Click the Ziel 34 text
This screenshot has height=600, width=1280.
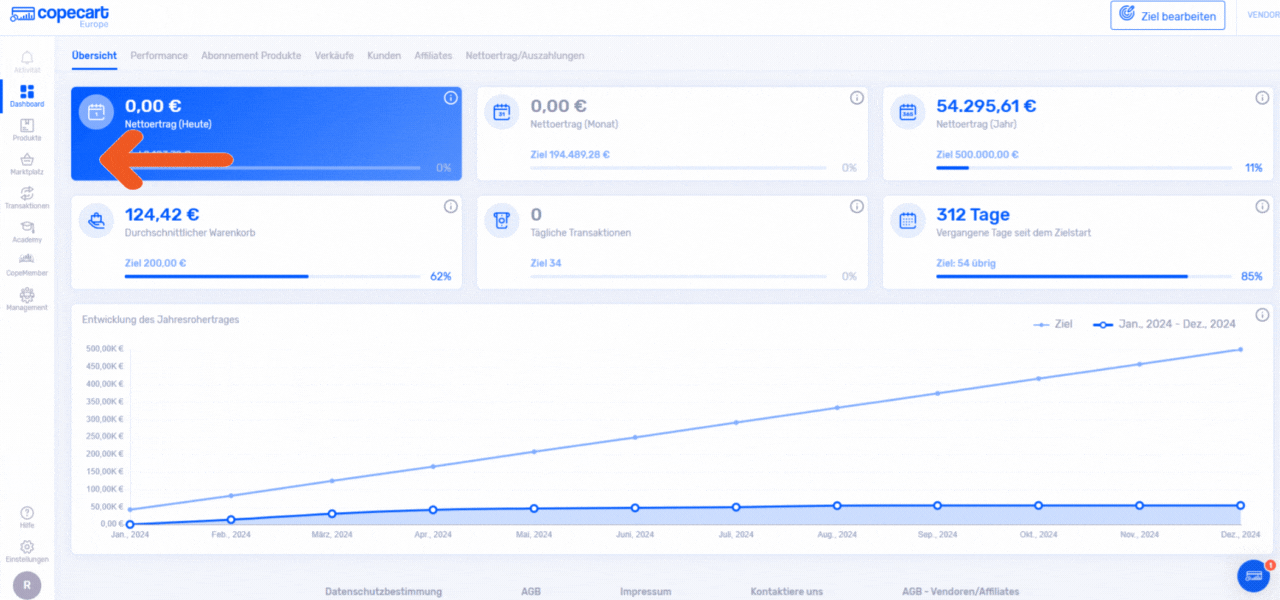545,263
